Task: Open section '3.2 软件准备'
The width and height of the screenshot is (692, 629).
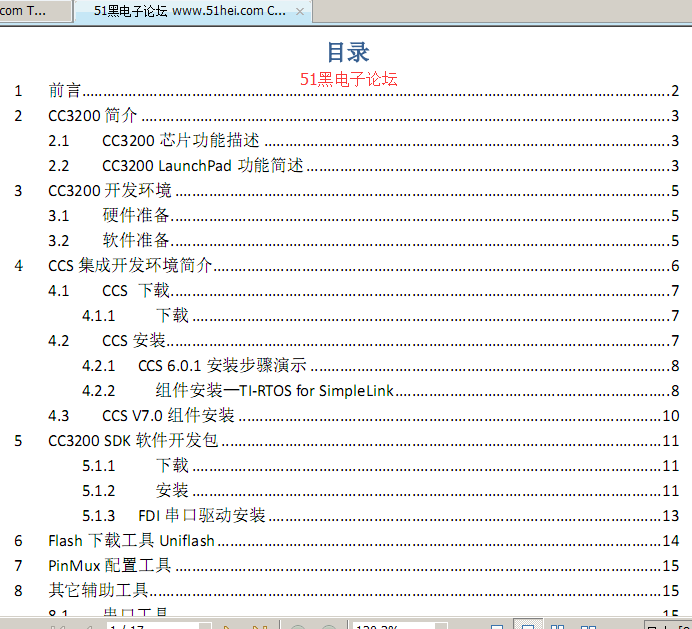Action: 364,241
